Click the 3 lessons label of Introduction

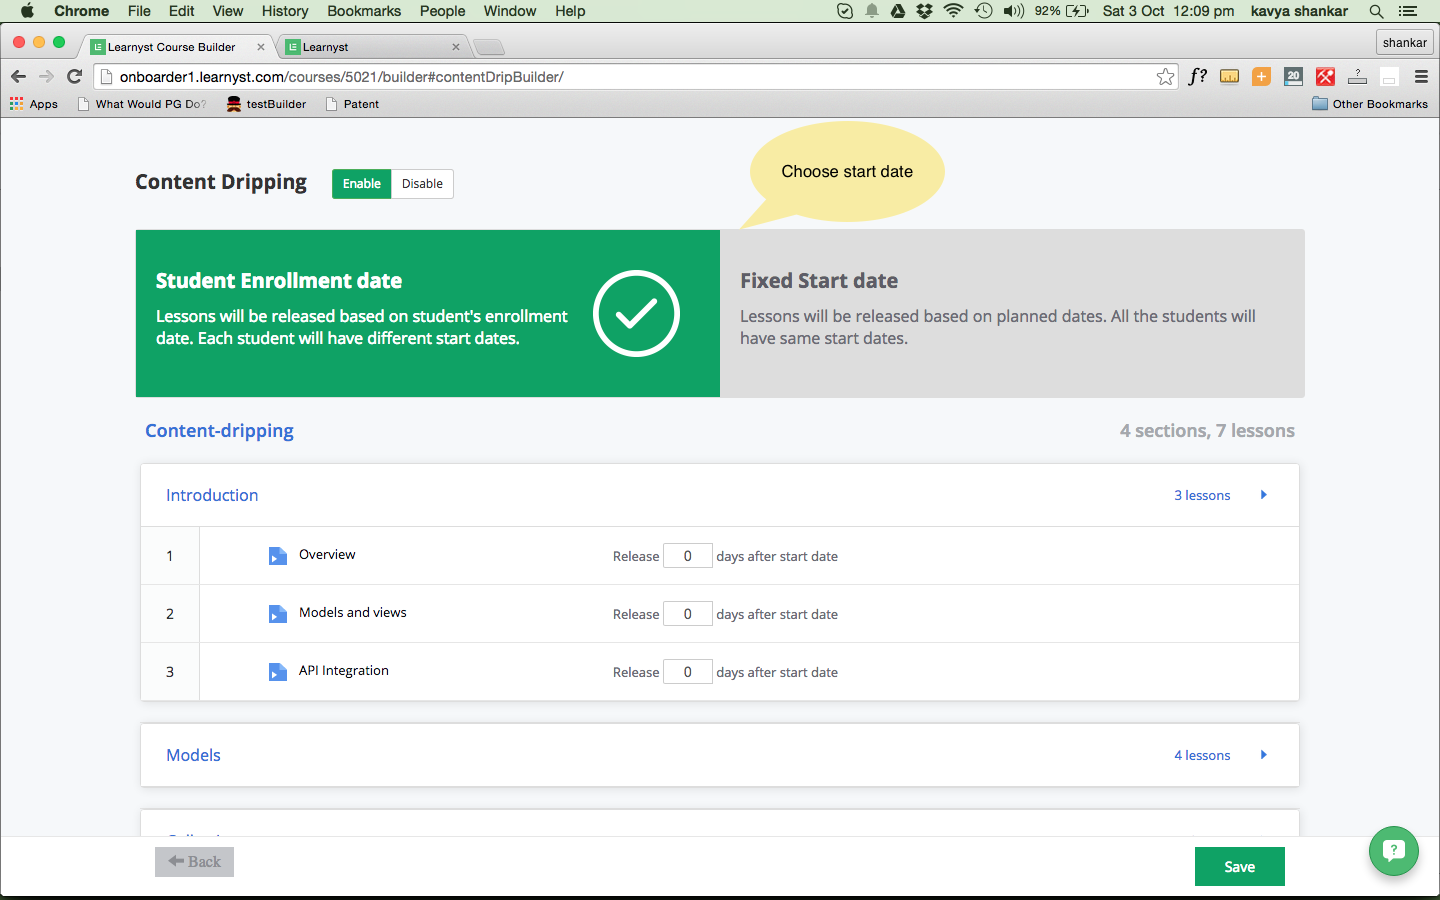point(1202,495)
